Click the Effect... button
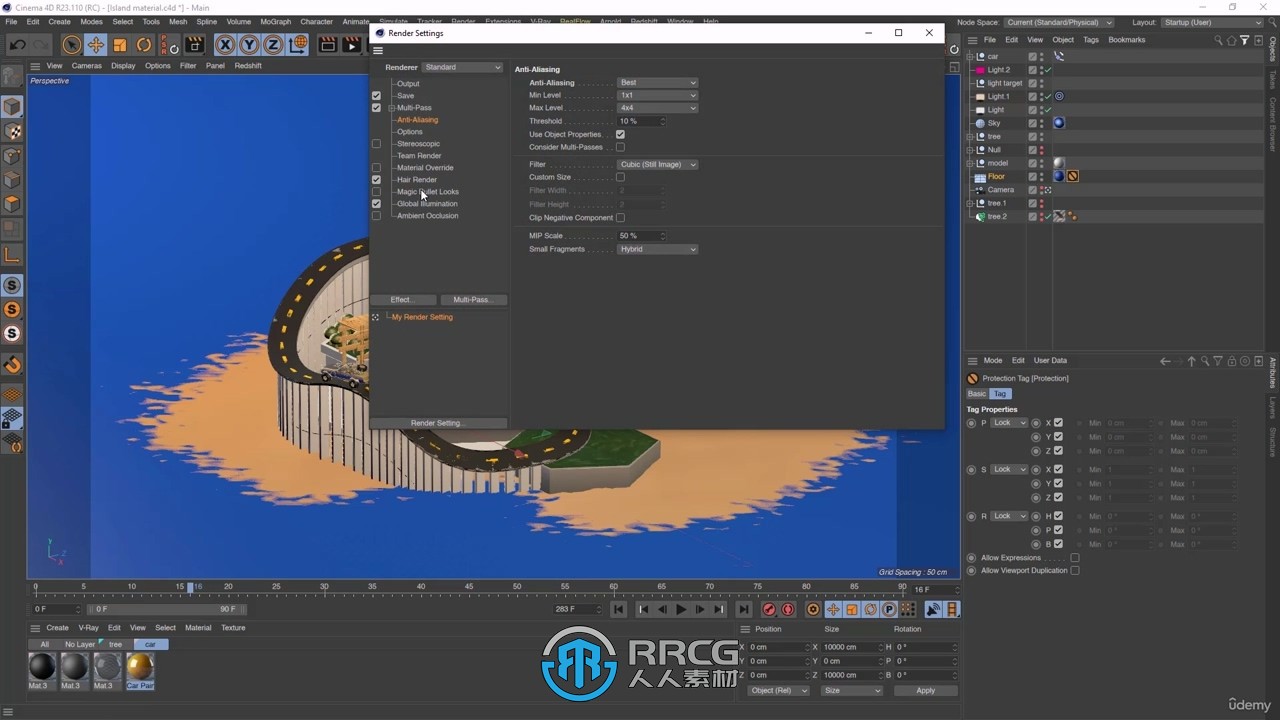Screen dimensions: 1280x720 point(403,300)
